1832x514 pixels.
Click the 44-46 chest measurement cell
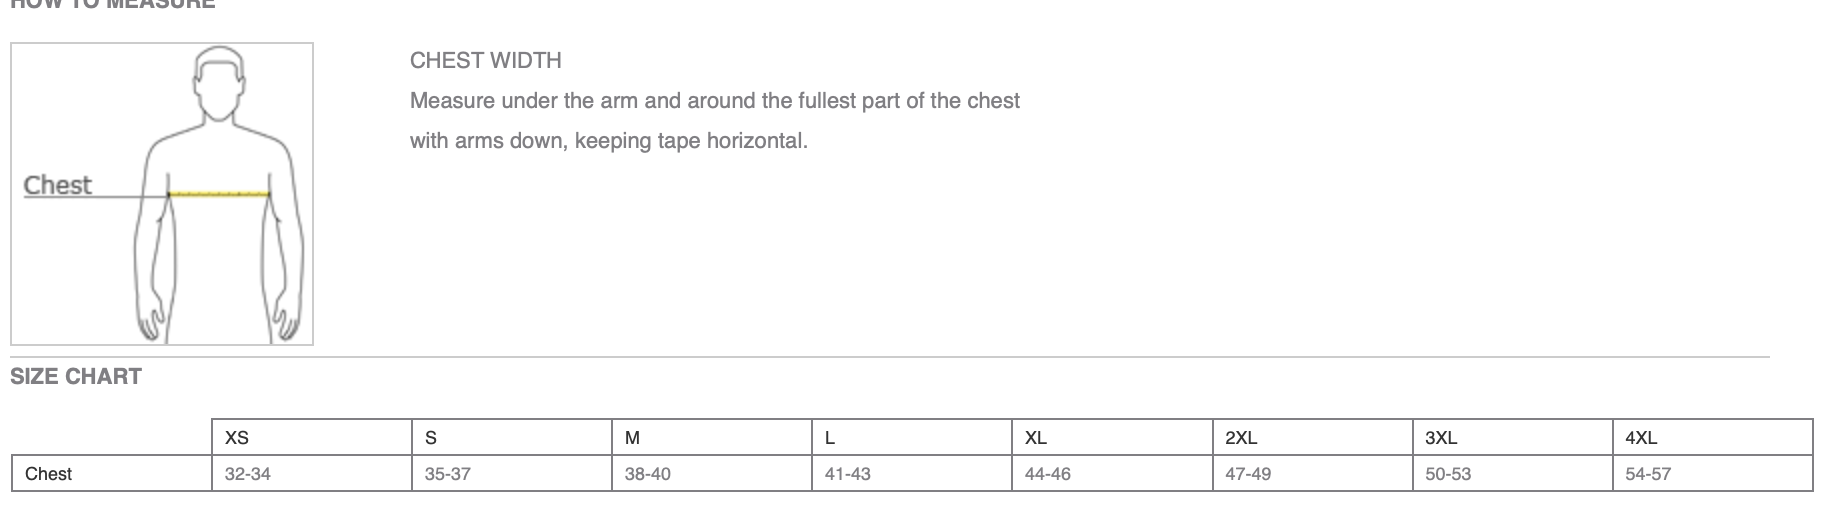click(1048, 474)
